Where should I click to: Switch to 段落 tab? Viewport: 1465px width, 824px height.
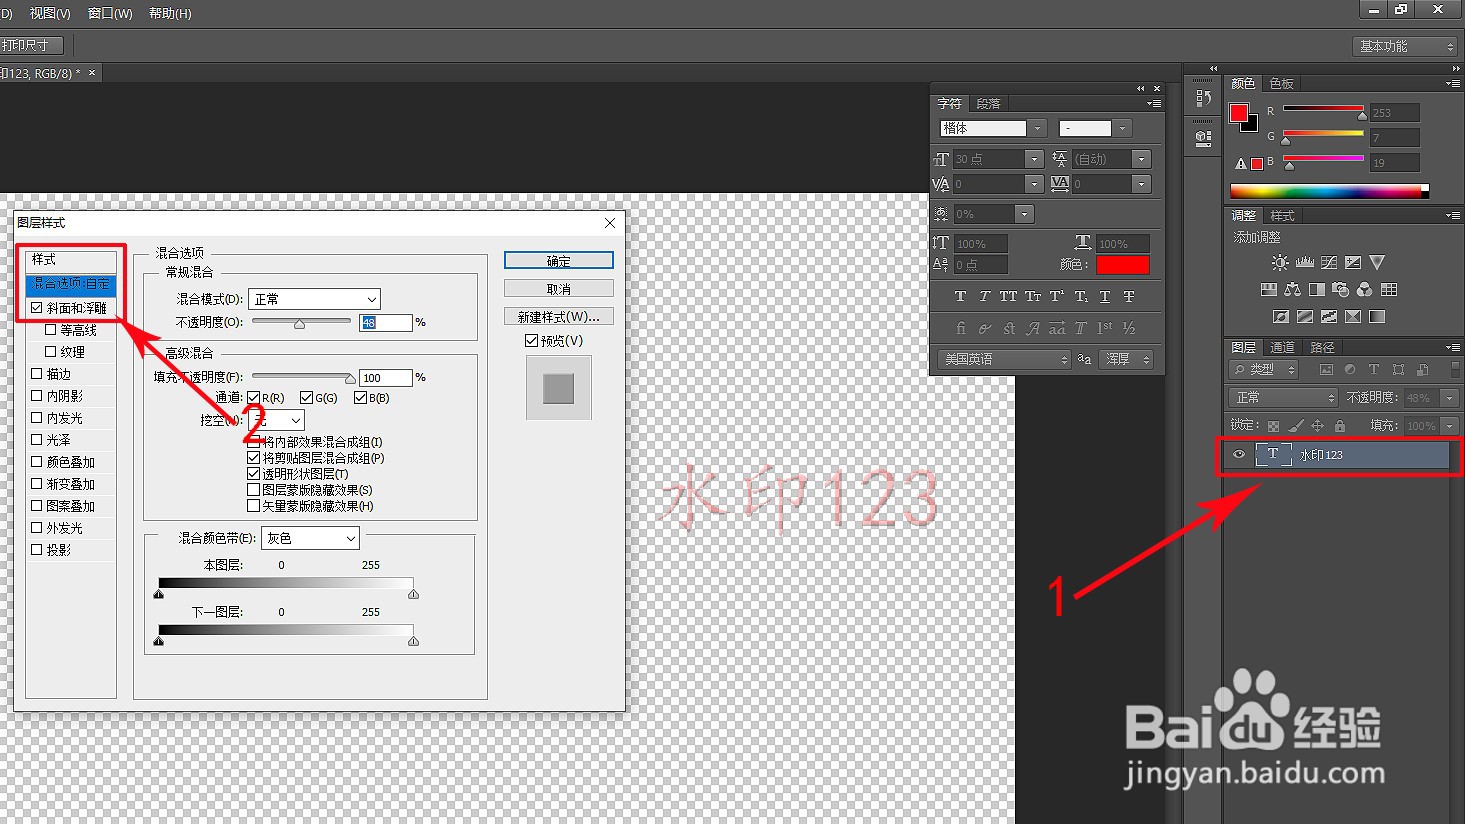988,103
